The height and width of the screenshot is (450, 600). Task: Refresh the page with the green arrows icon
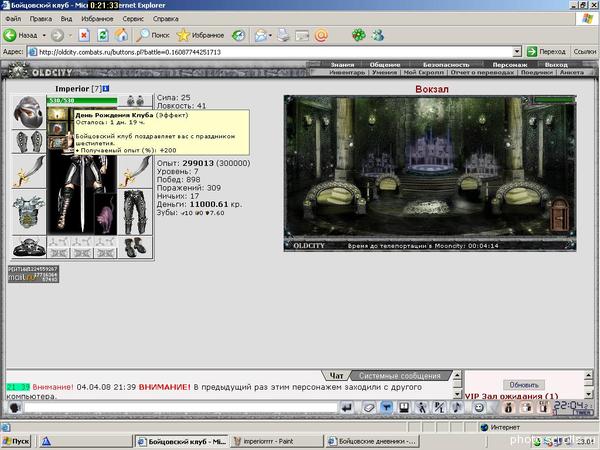pyautogui.click(x=103, y=36)
